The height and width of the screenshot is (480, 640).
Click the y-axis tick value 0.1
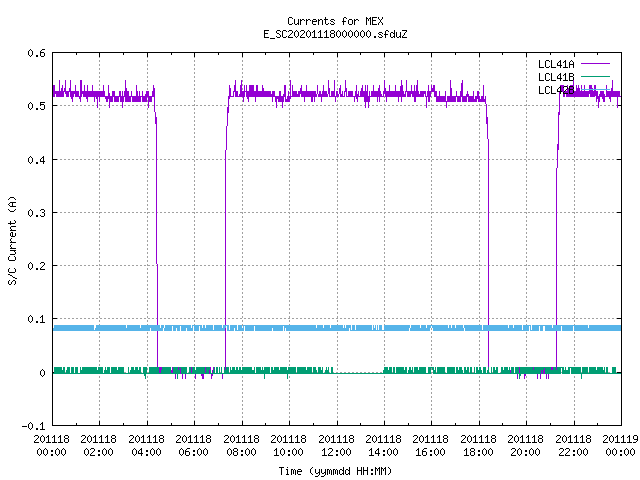(36, 319)
